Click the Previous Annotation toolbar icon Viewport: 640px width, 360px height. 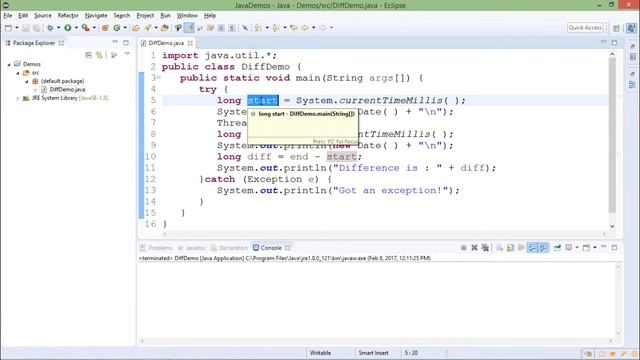point(276,28)
